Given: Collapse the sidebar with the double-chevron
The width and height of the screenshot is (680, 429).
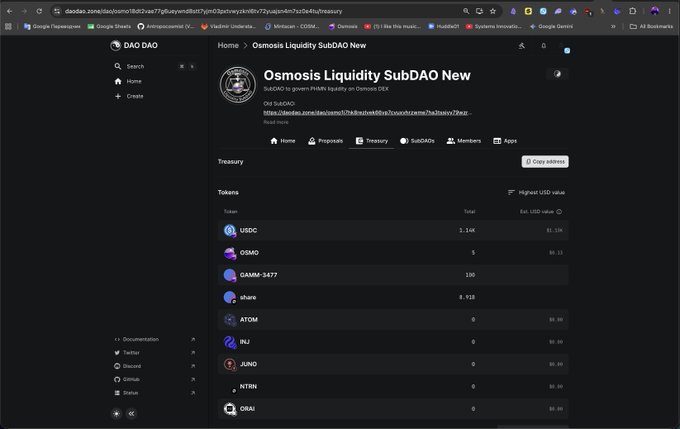Looking at the screenshot, I should 131,413.
